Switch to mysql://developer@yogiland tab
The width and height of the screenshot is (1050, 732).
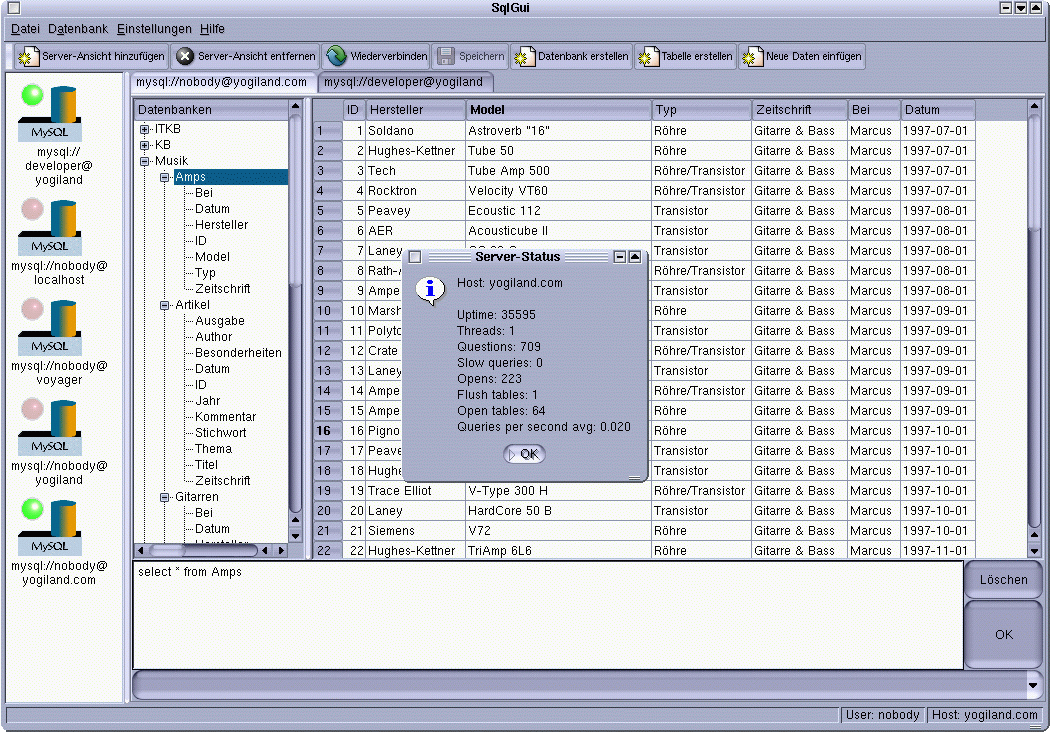pos(404,82)
